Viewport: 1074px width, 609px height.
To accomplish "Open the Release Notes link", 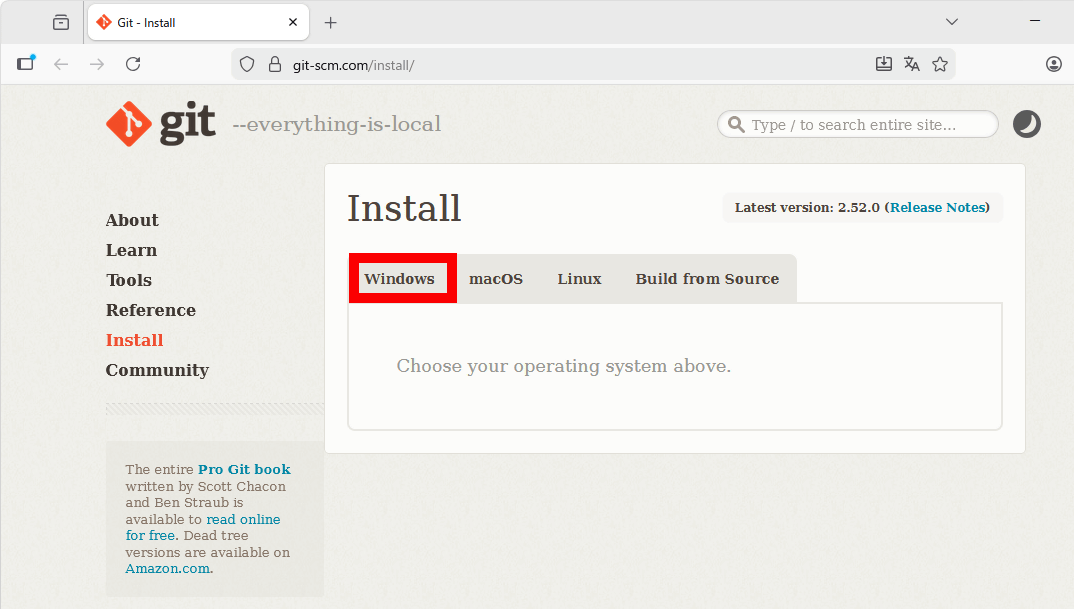I will pos(937,208).
